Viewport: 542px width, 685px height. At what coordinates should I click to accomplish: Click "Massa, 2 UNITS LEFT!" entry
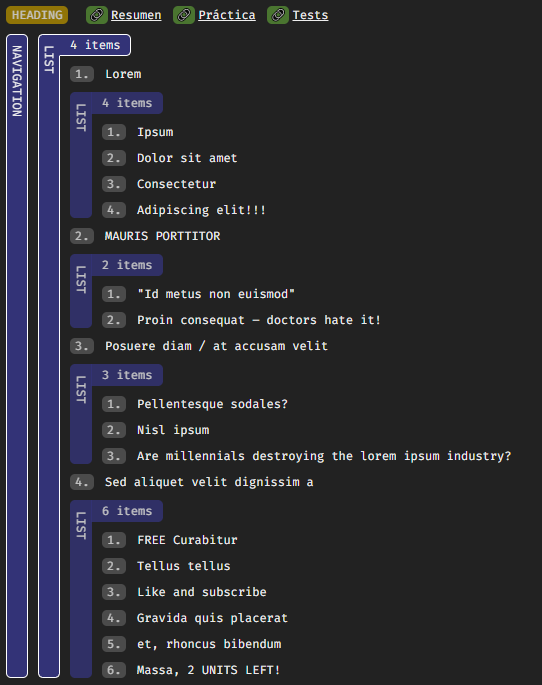tap(208, 670)
